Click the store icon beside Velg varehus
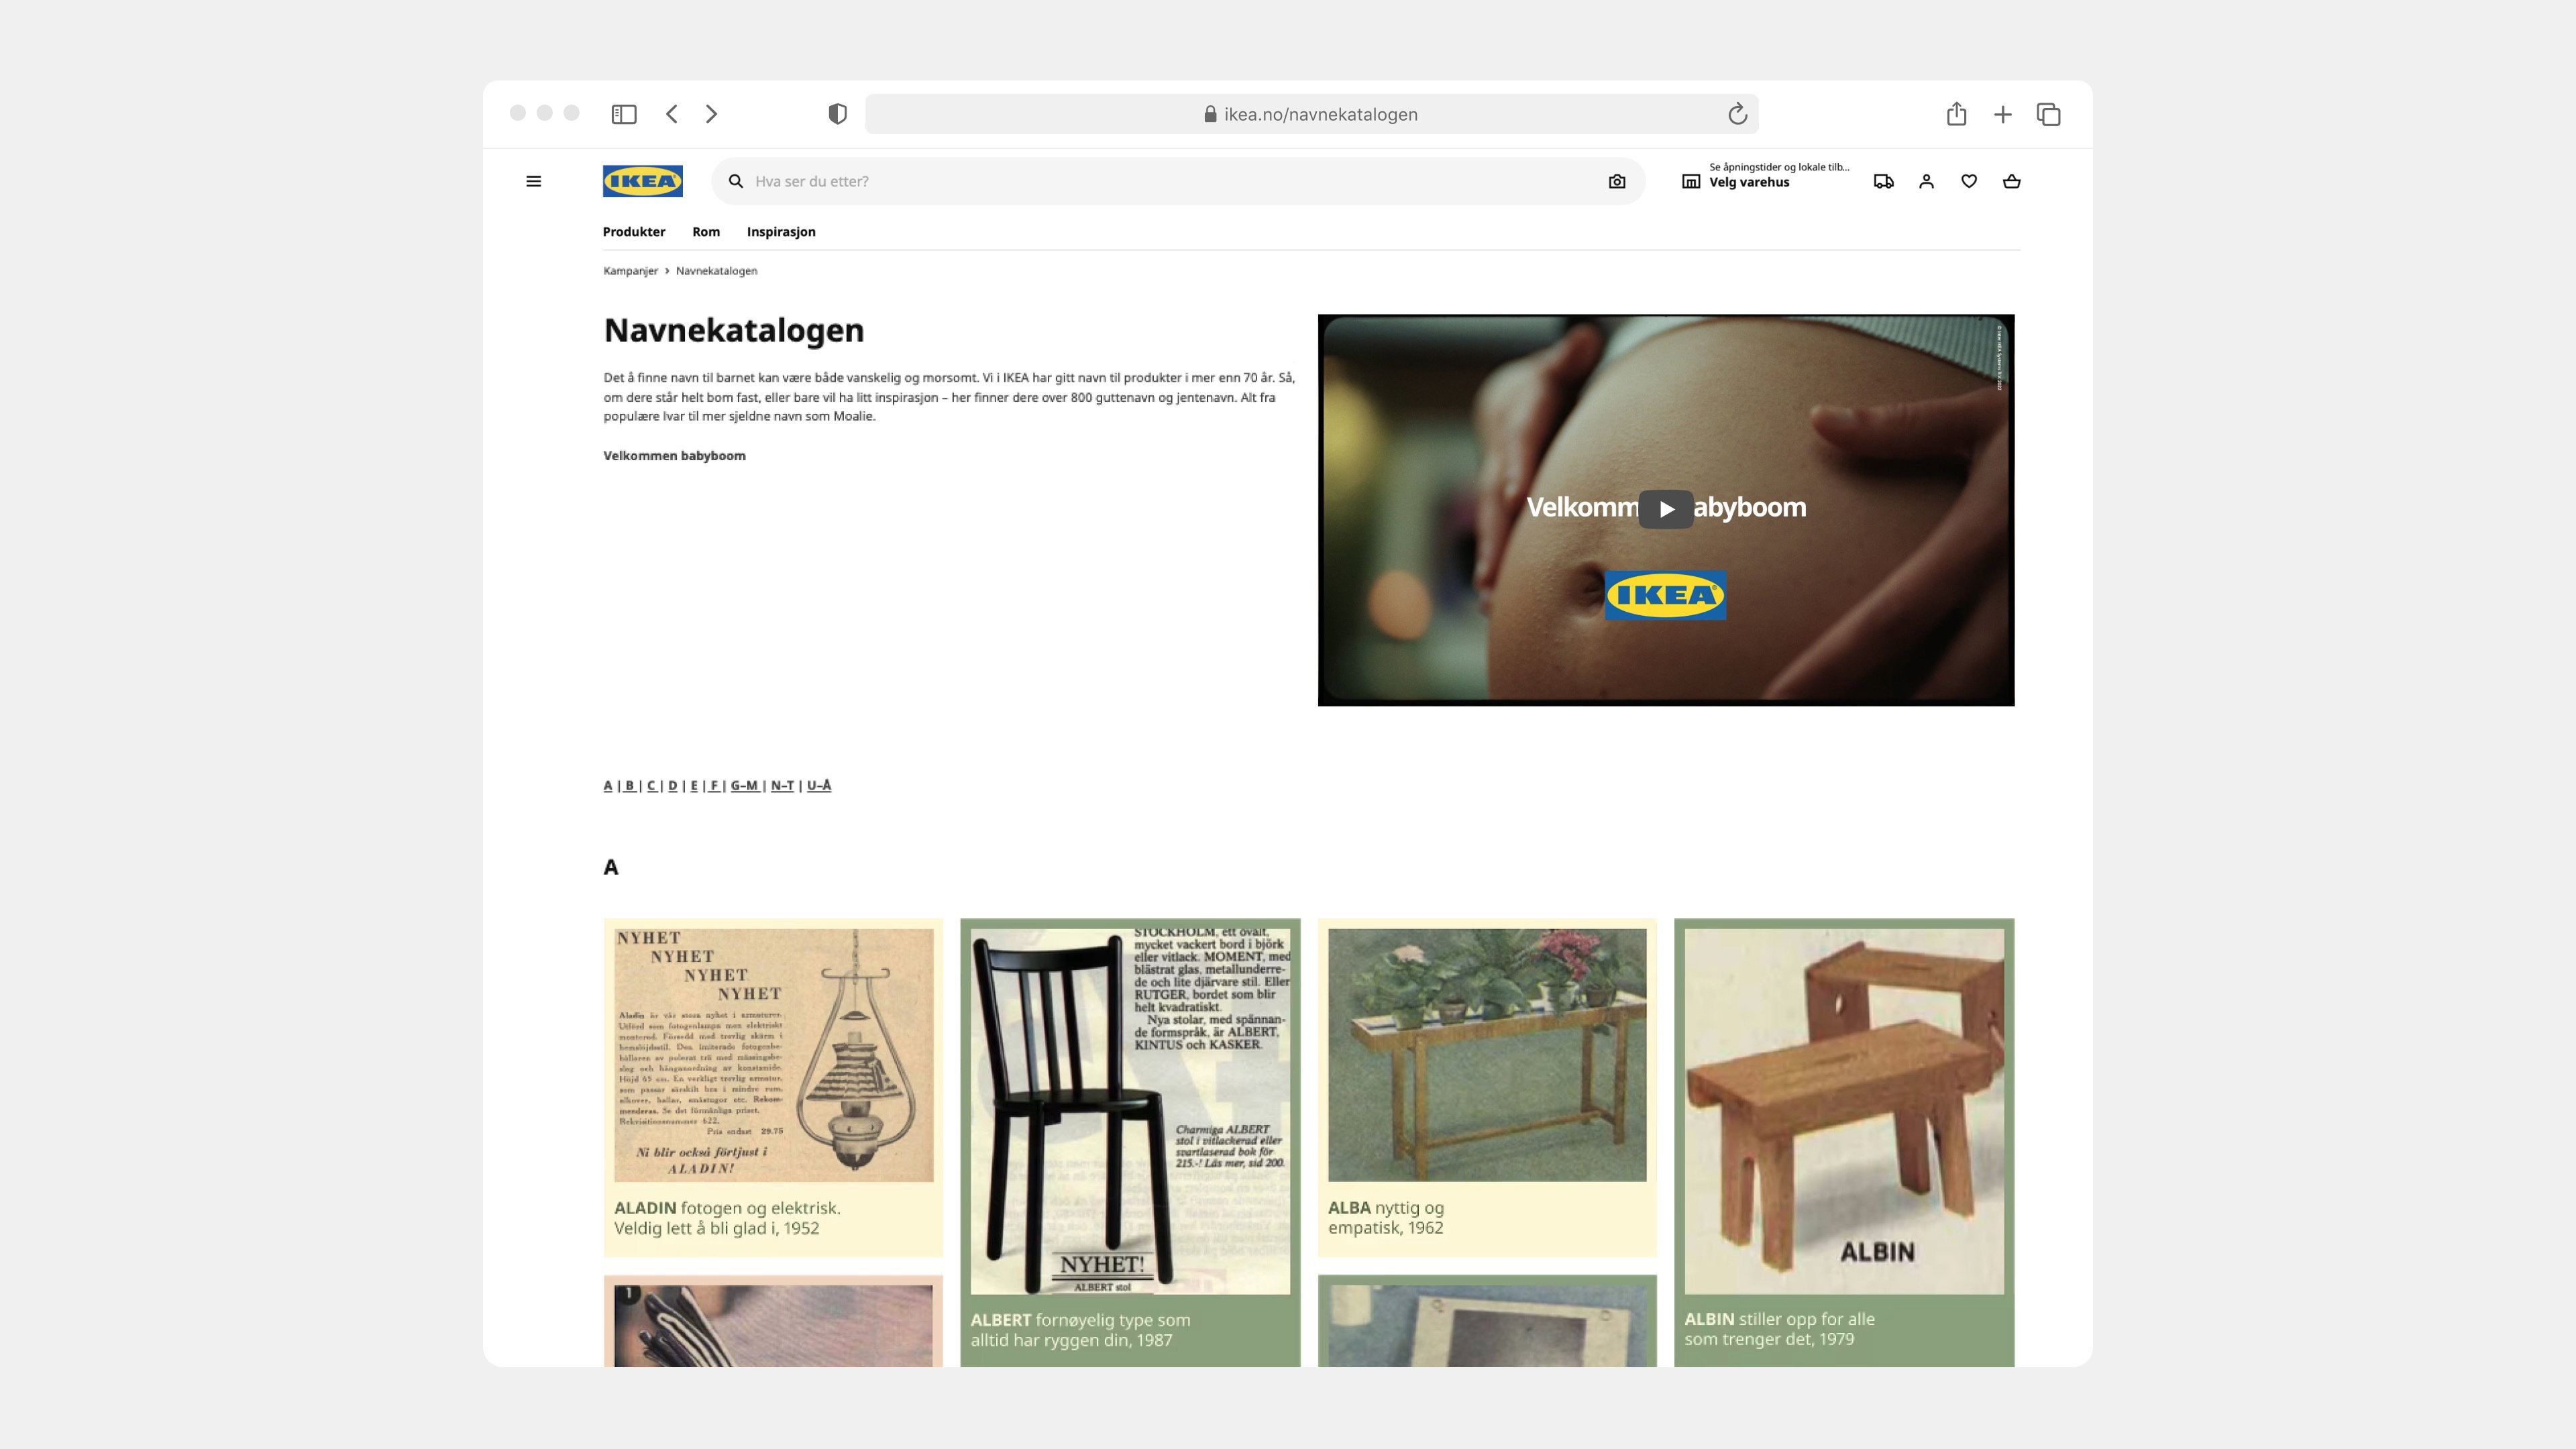 pos(1691,181)
